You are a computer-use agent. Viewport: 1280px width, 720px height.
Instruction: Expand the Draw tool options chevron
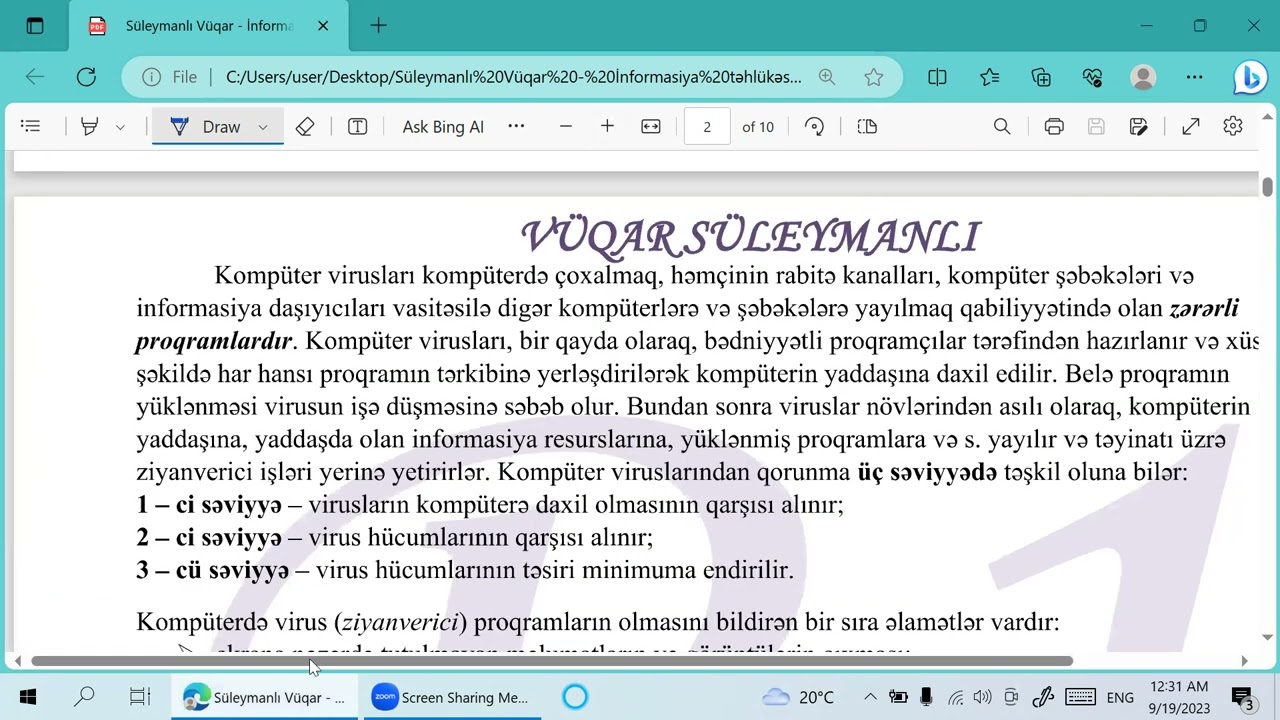263,127
